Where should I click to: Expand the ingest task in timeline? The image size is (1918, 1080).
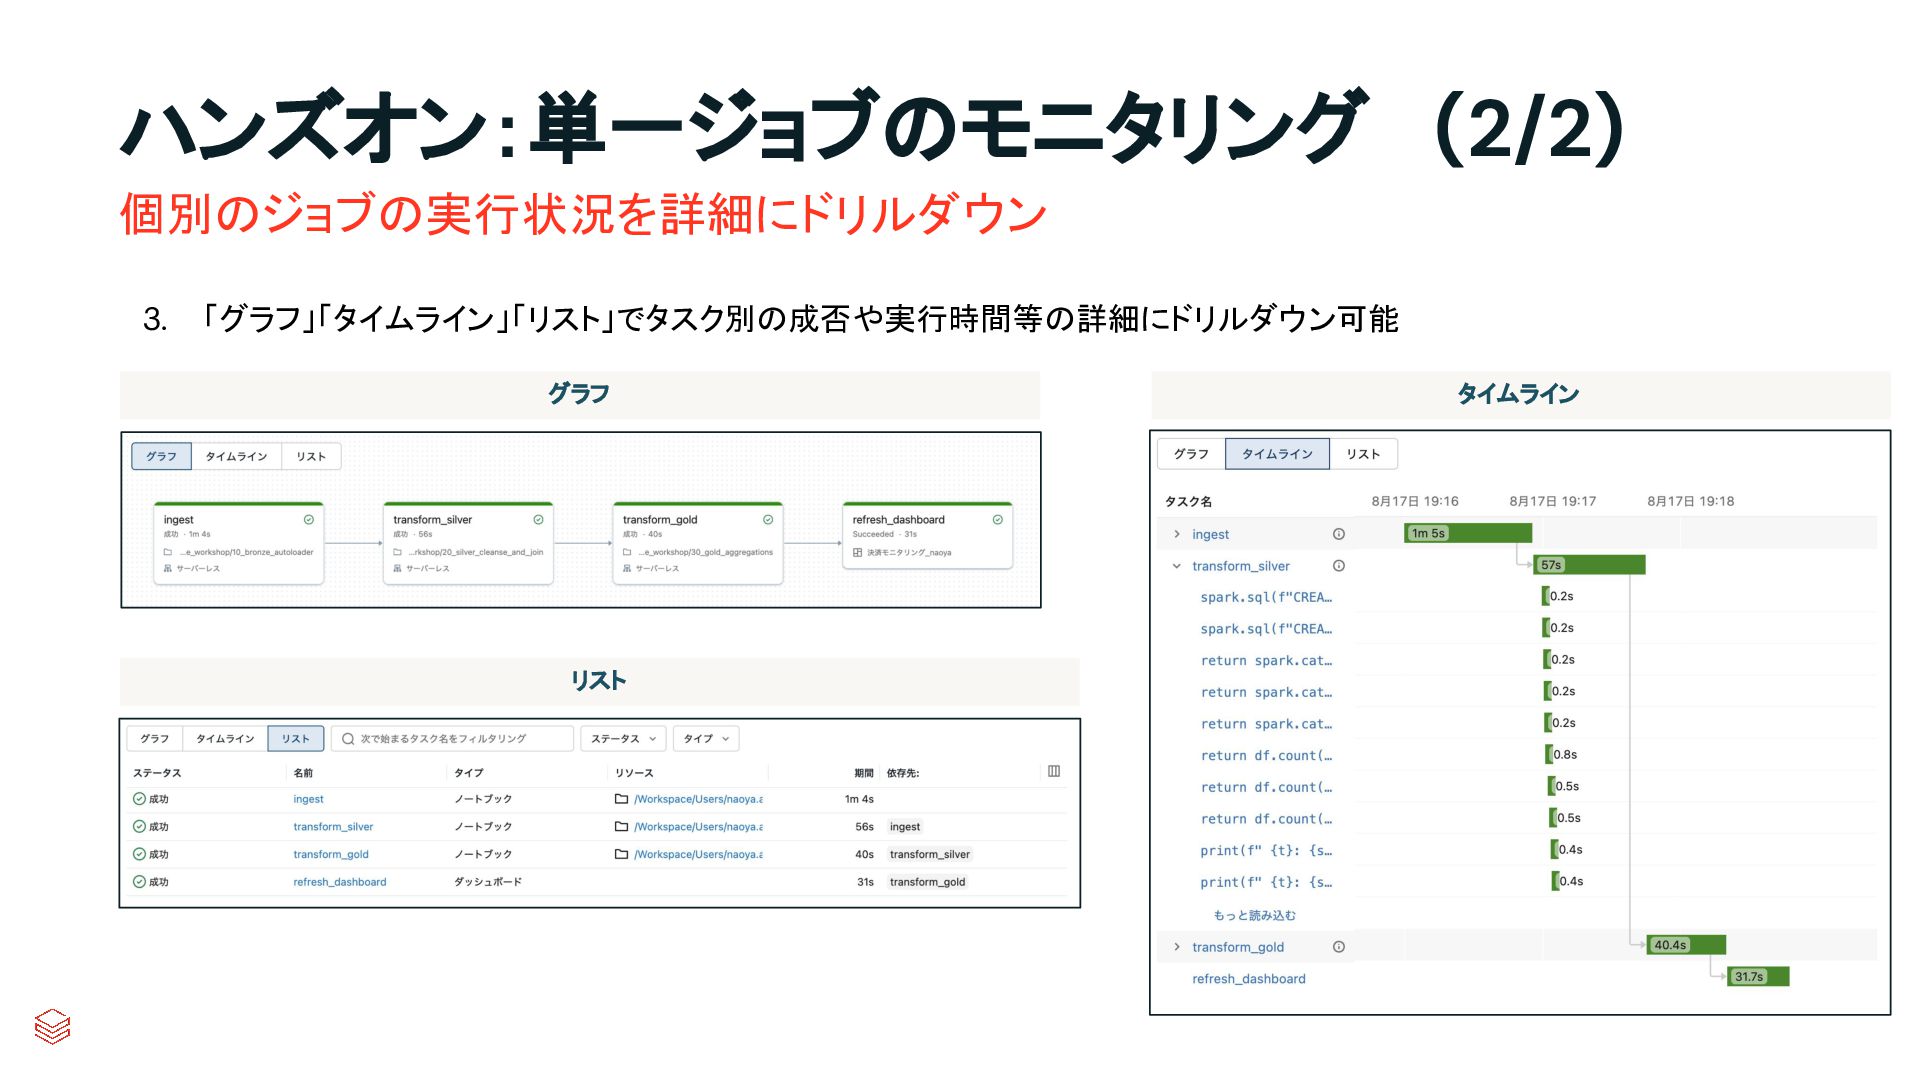coord(1177,534)
